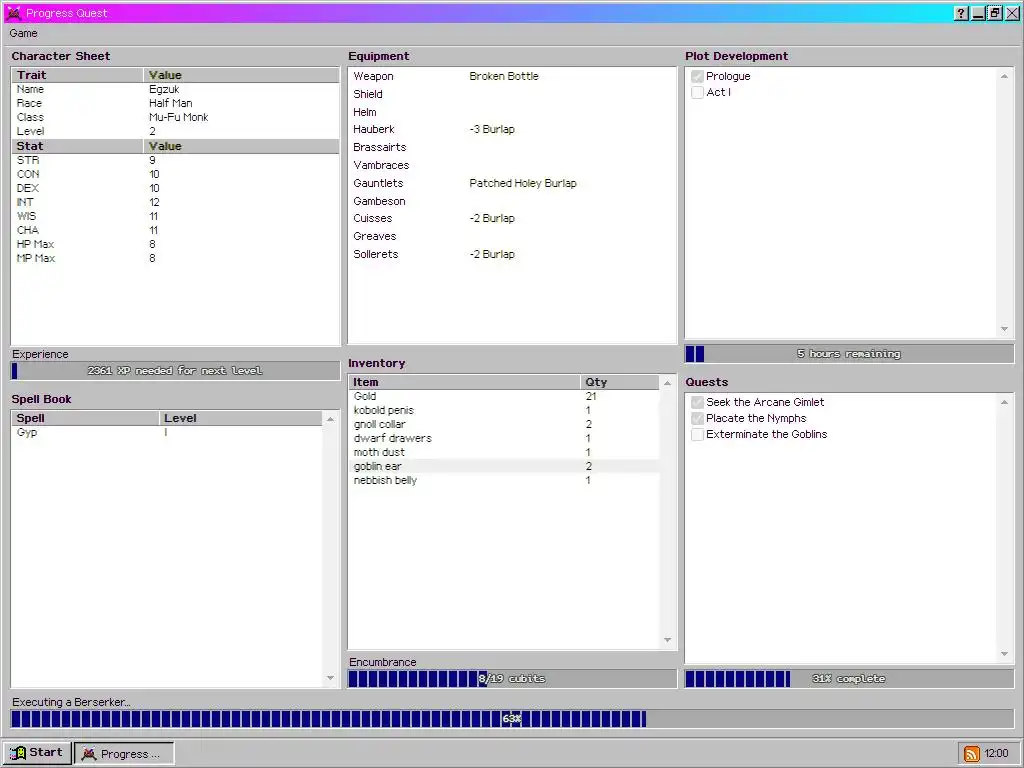This screenshot has width=1024, height=768.
Task: Click the STR stat row
Action: 176,160
